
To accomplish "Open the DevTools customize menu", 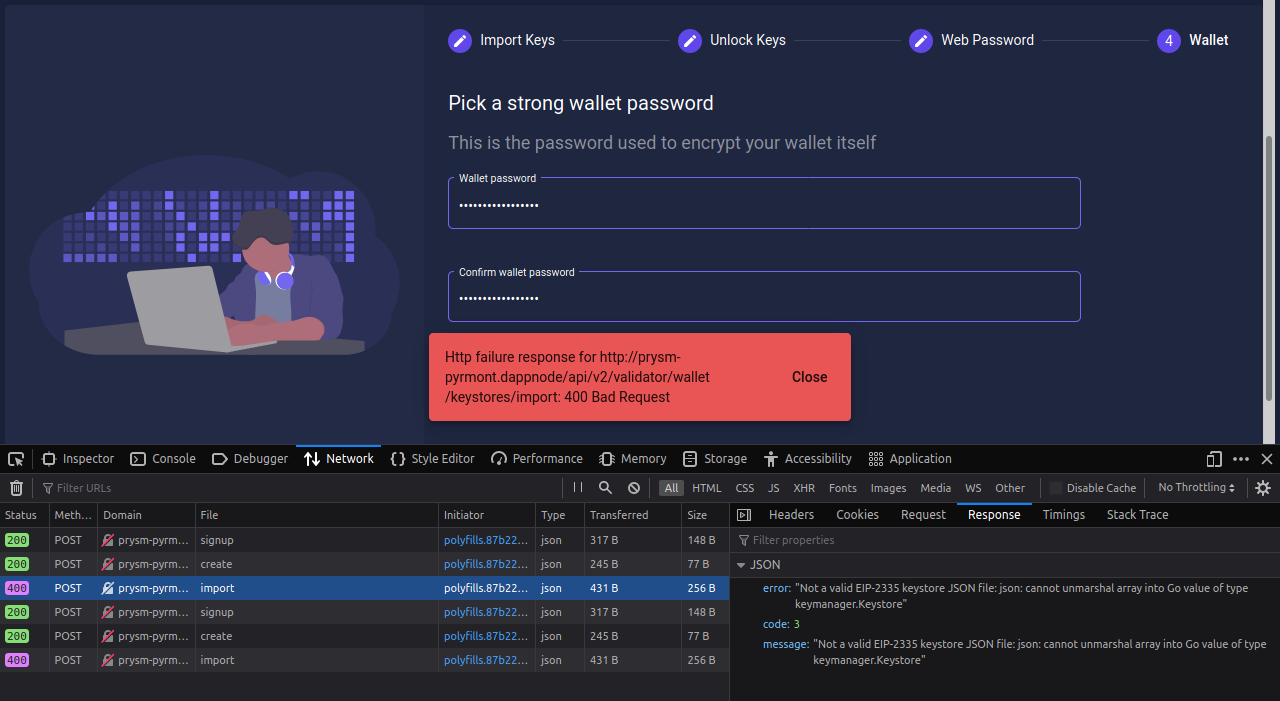I will coord(1240,458).
